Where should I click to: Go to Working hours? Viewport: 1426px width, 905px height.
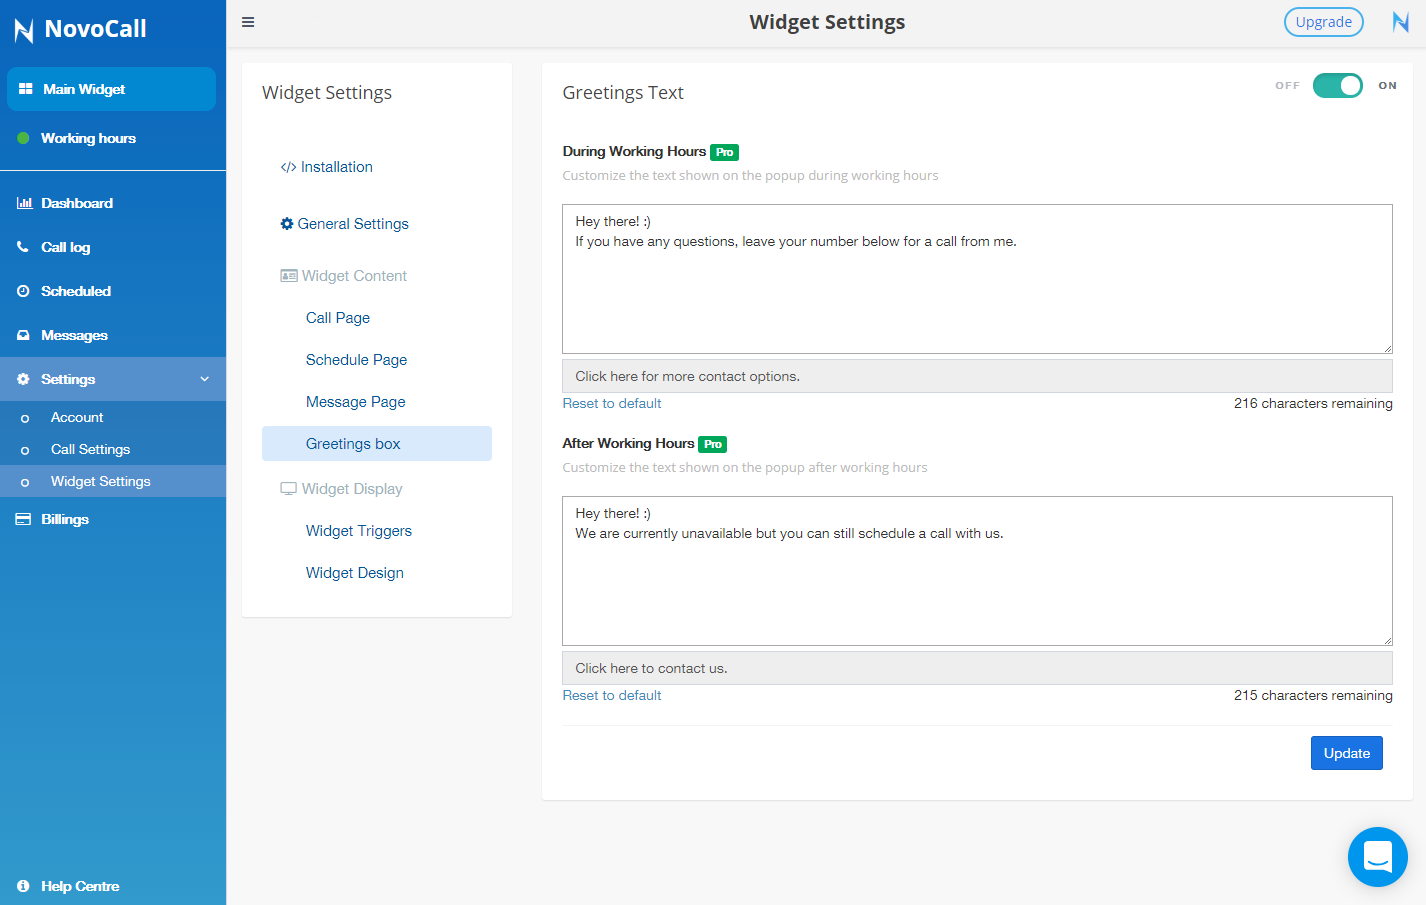pyautogui.click(x=88, y=138)
